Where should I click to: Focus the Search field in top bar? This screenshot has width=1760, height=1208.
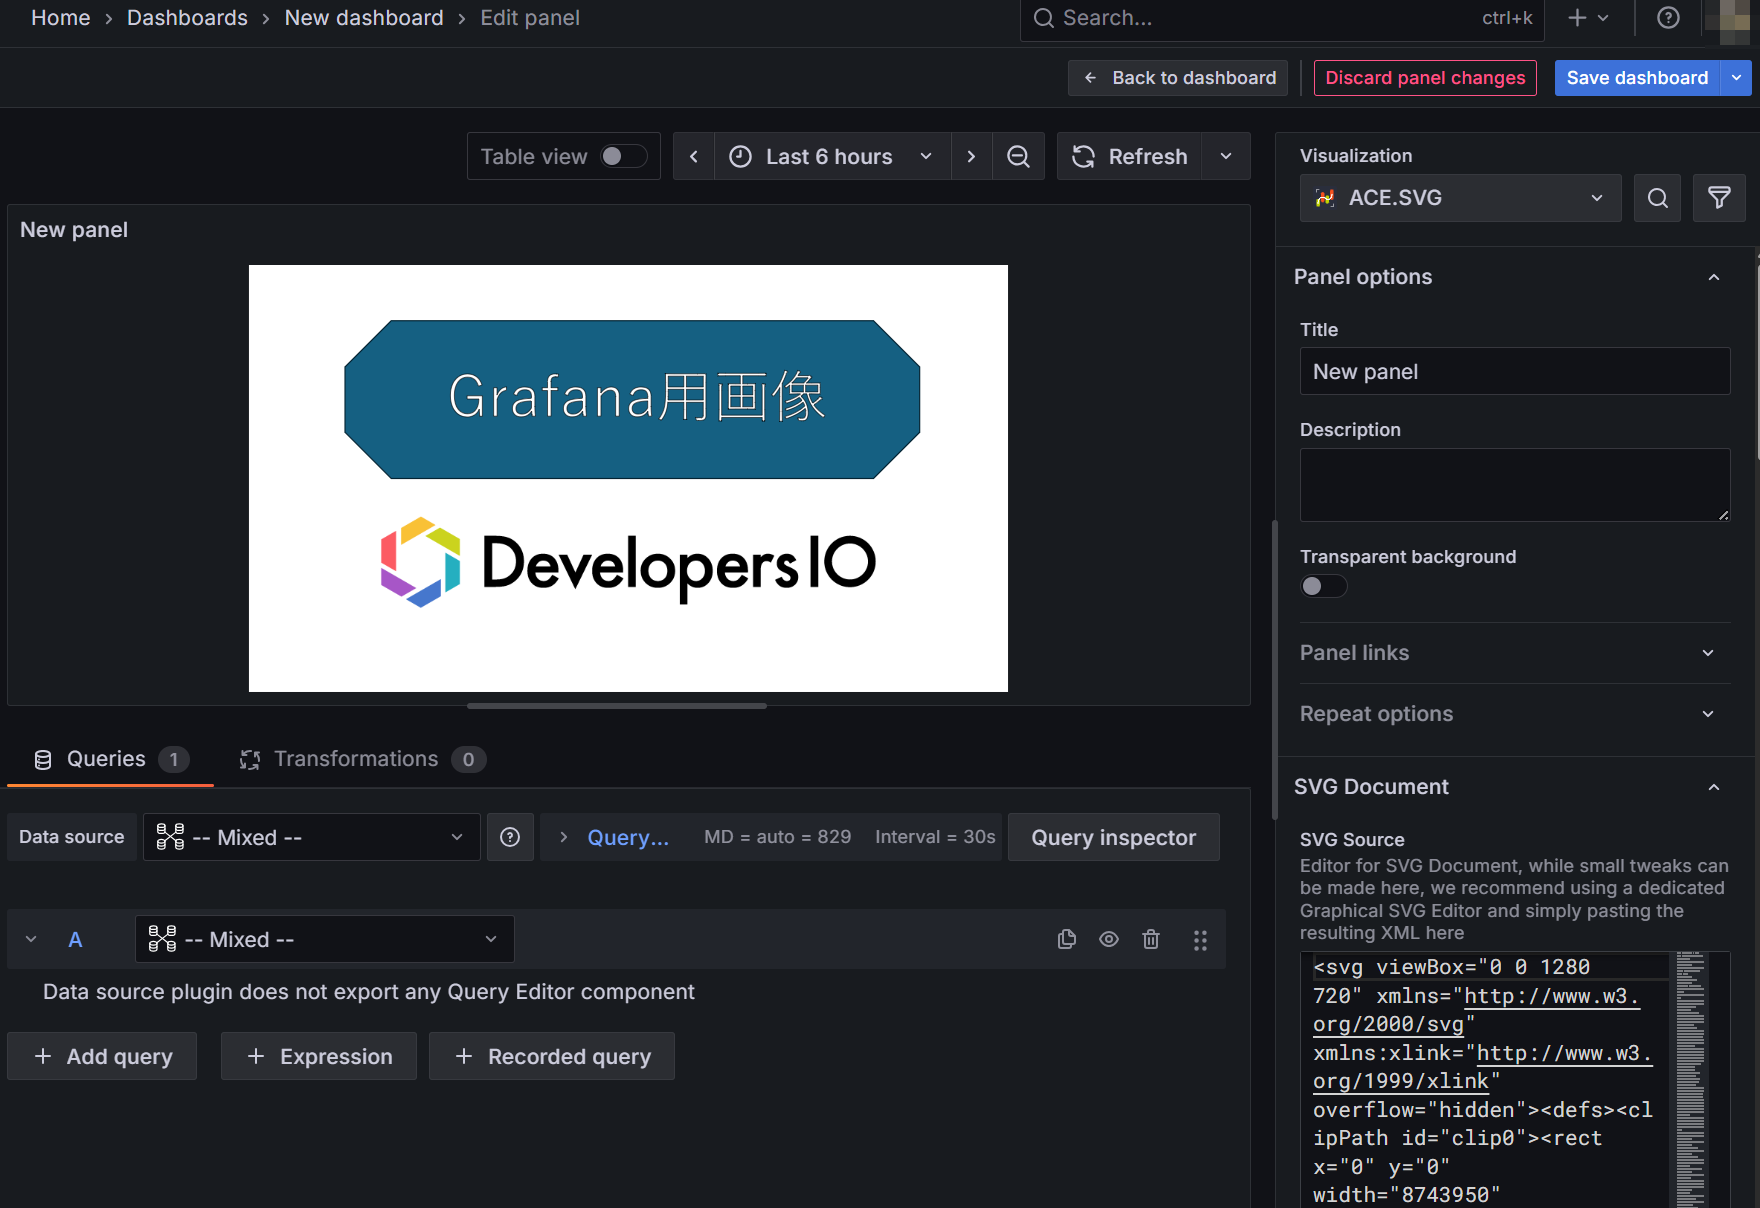tap(1282, 19)
